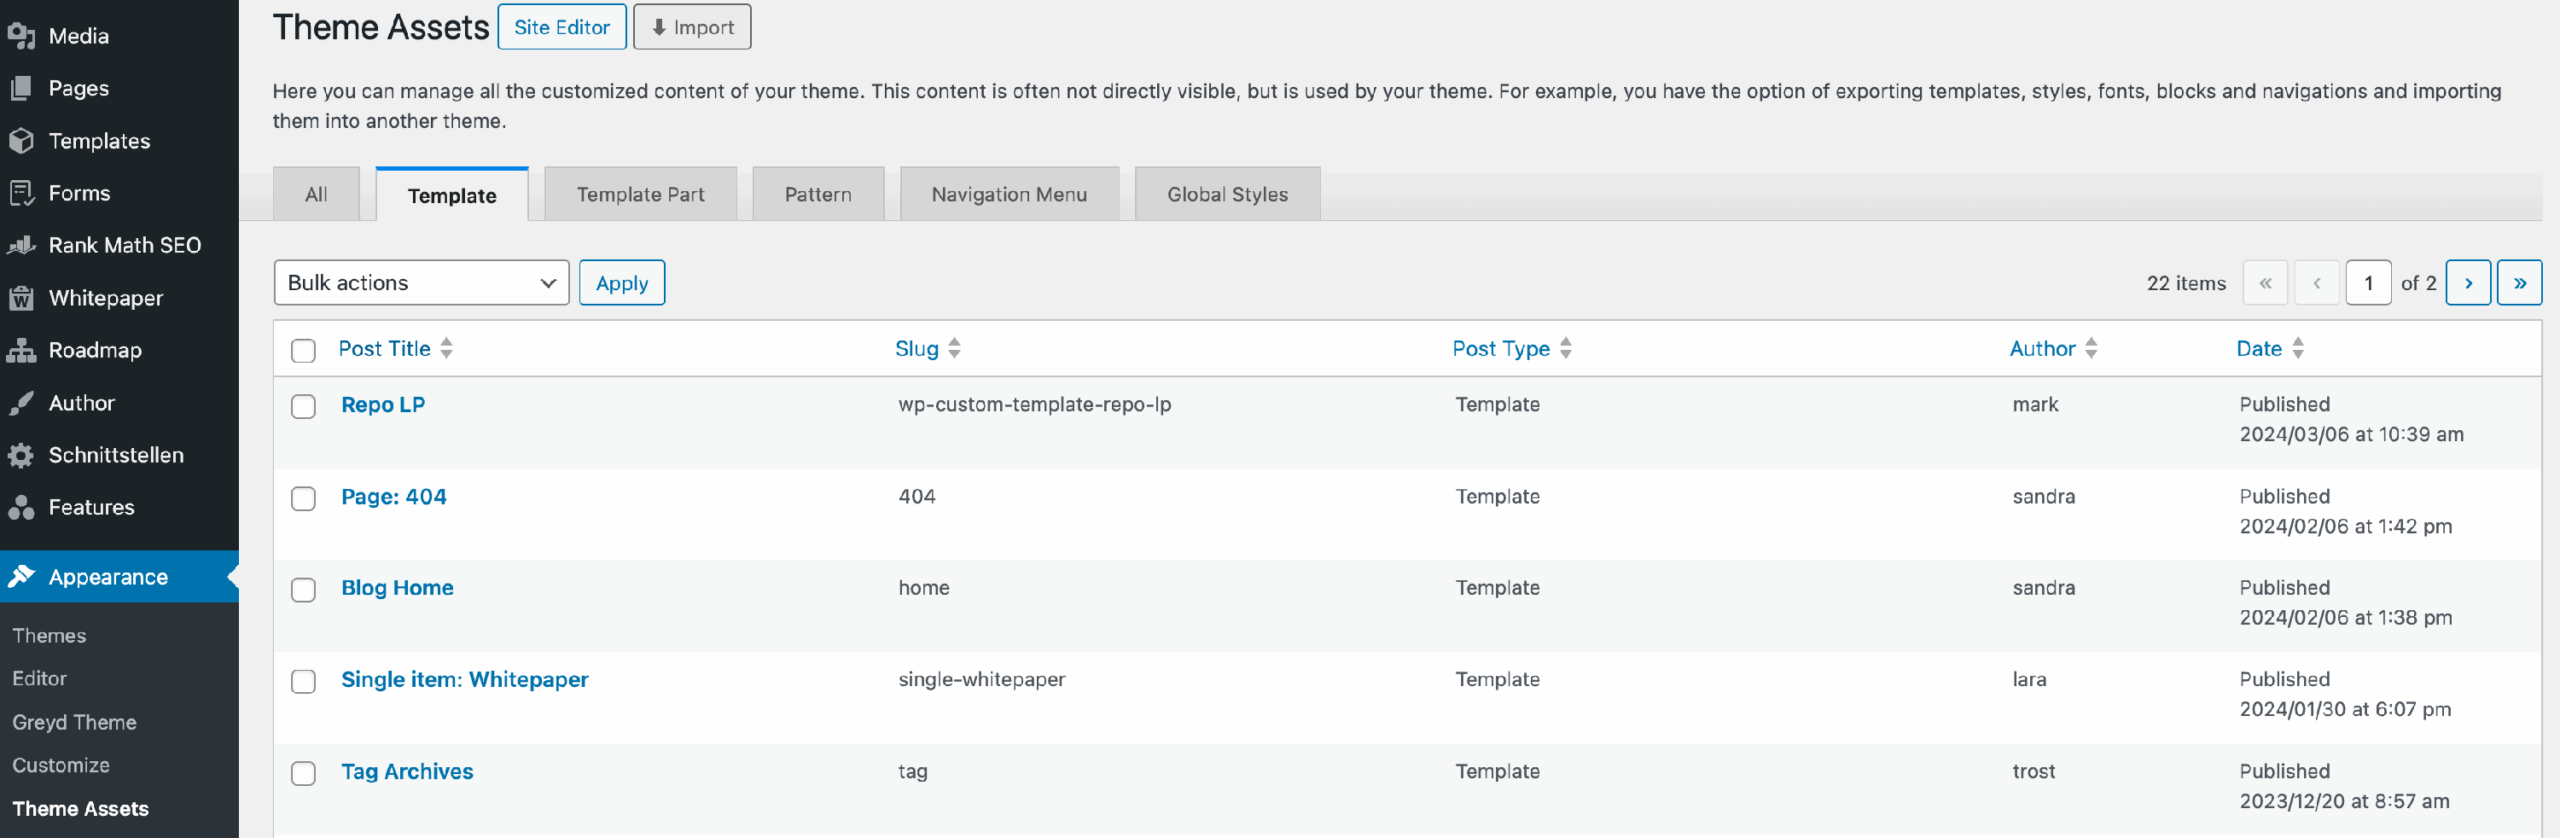Click date 2024/03/06 at 10:39 am
Screen dimensions: 2560x838
(2351, 435)
